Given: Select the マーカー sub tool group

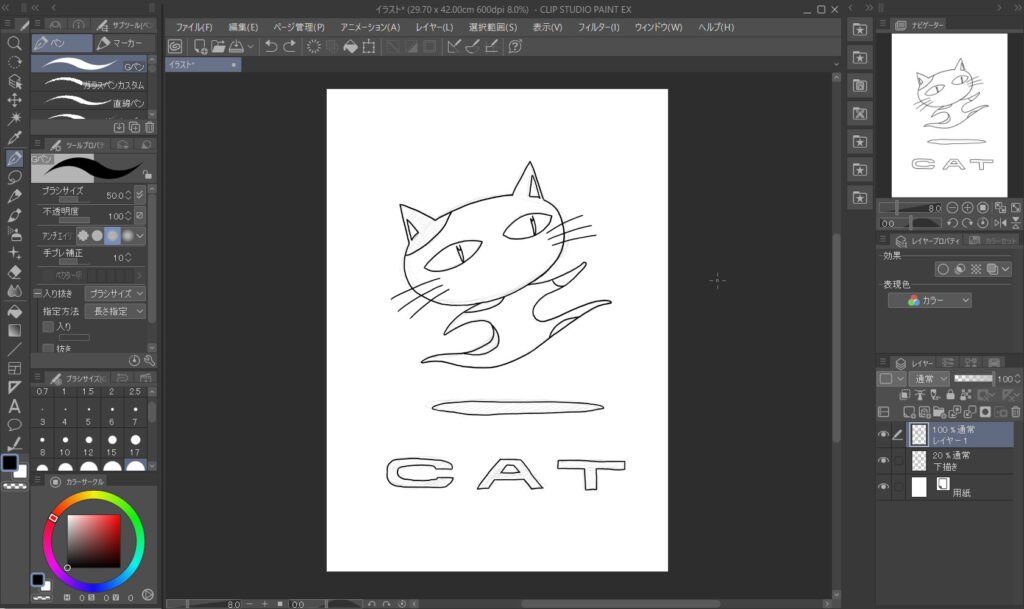Looking at the screenshot, I should [x=120, y=43].
